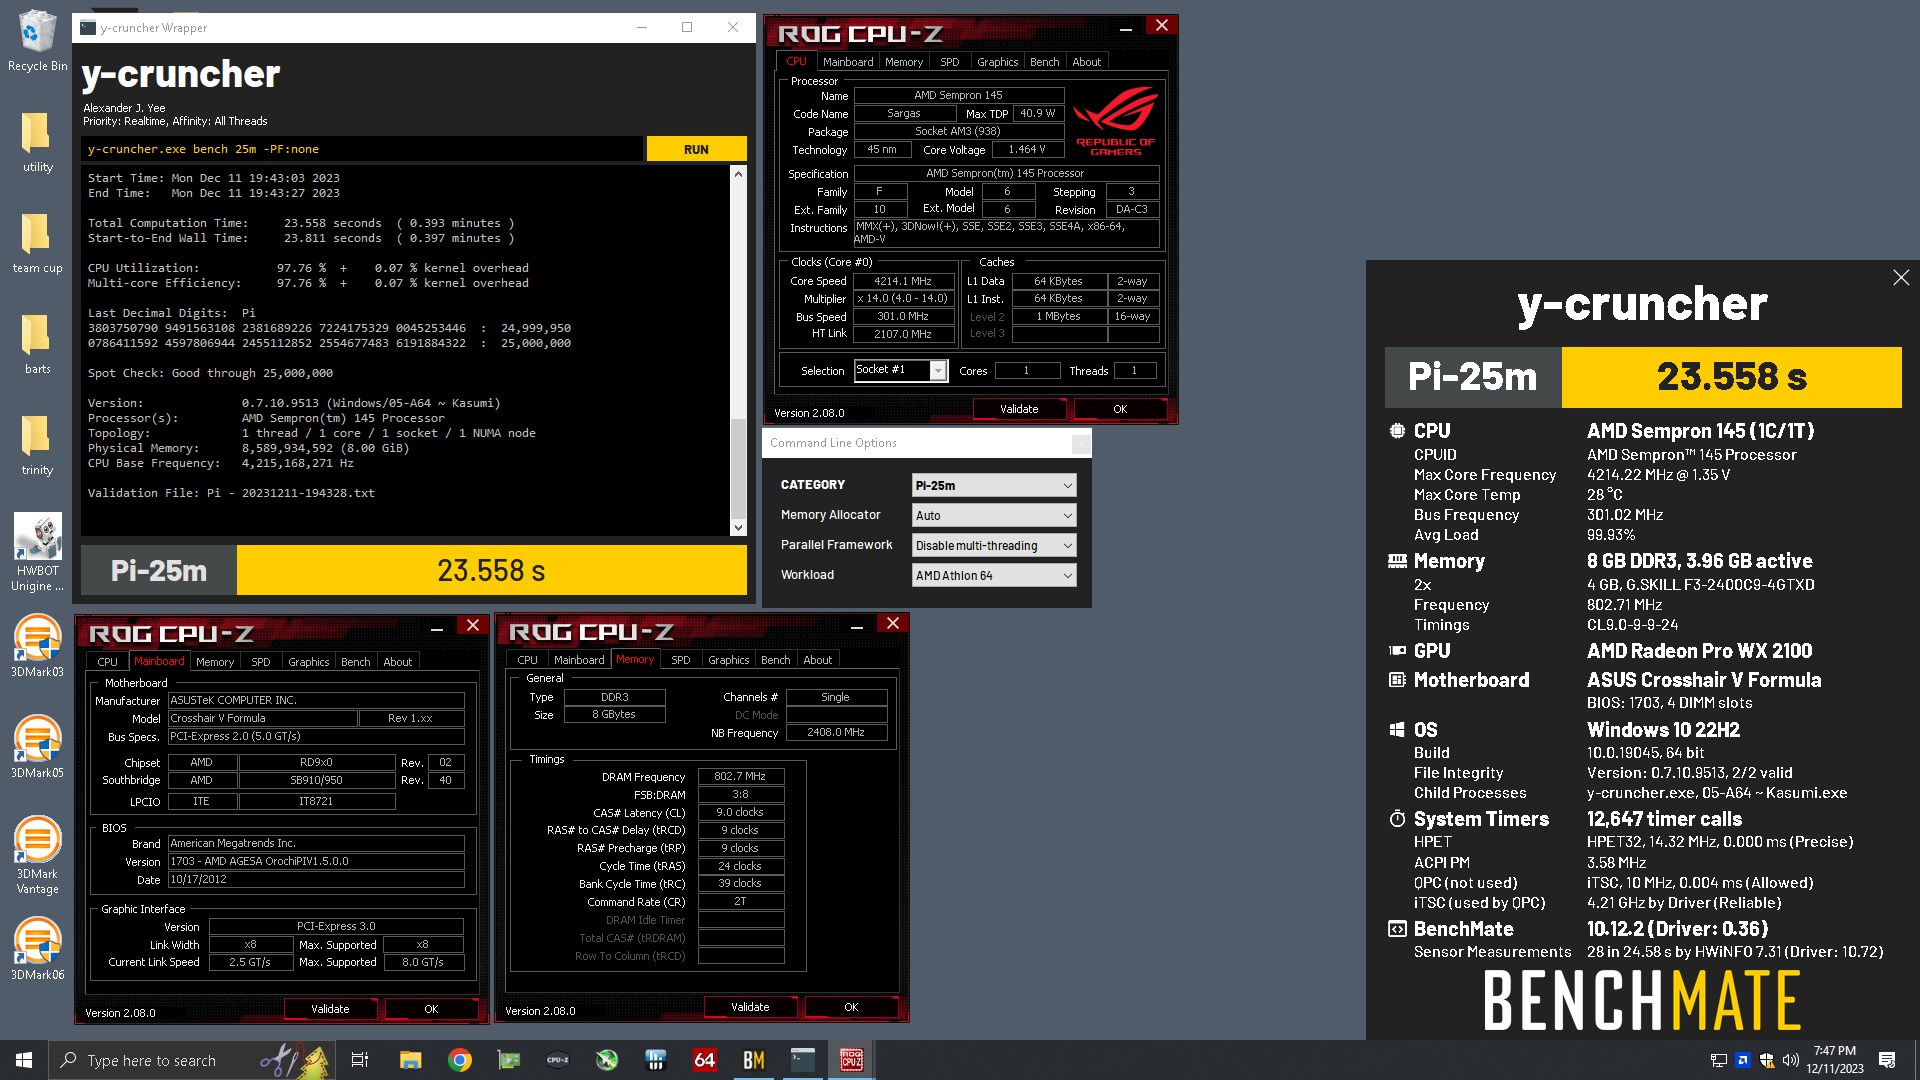Click the BIOS Version field 1703 - AMD AGESA
Viewport: 1920px width, 1080px height.
(x=316, y=861)
